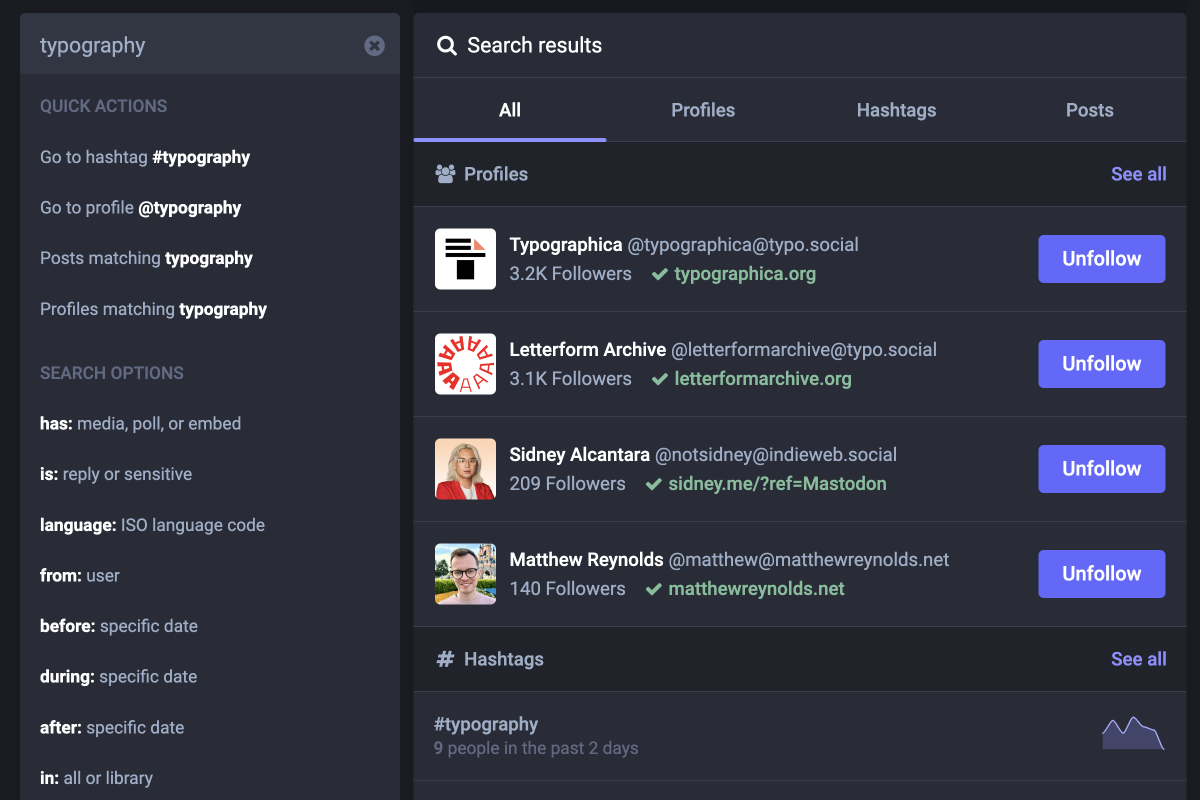Click the Matthew Reynolds display name
Viewport: 1200px width, 800px height.
(586, 560)
